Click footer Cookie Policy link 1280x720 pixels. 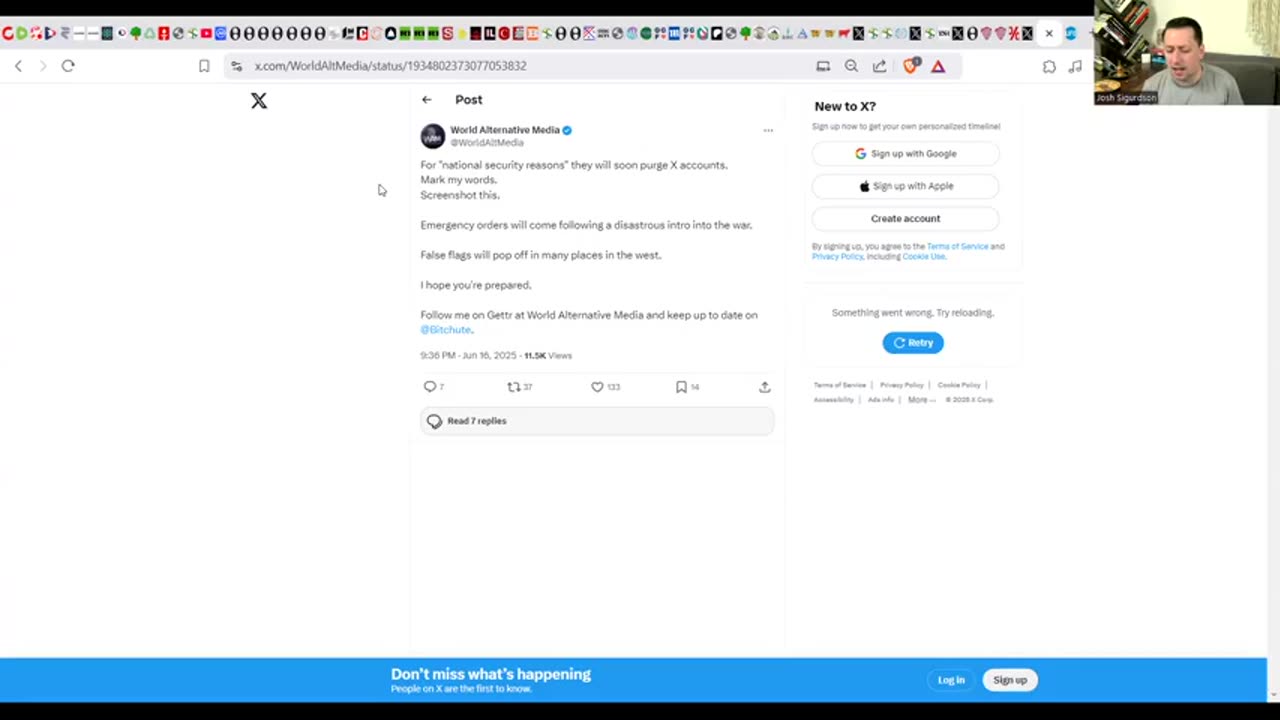(x=959, y=385)
